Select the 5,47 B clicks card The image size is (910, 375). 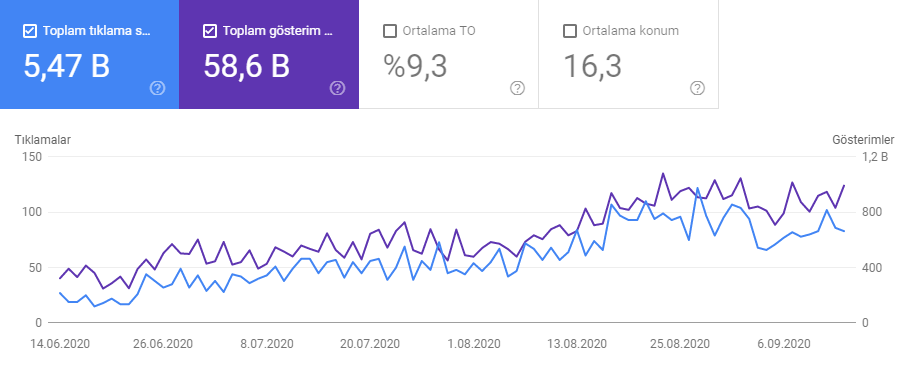coord(89,54)
